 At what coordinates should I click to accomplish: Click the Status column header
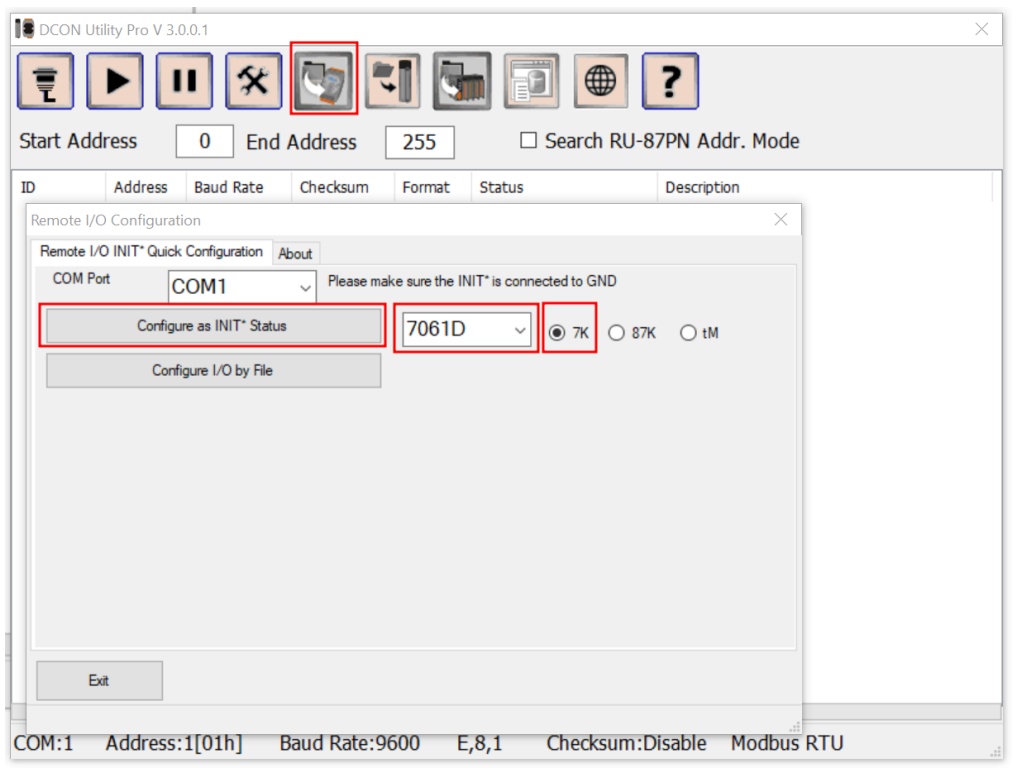pos(564,187)
